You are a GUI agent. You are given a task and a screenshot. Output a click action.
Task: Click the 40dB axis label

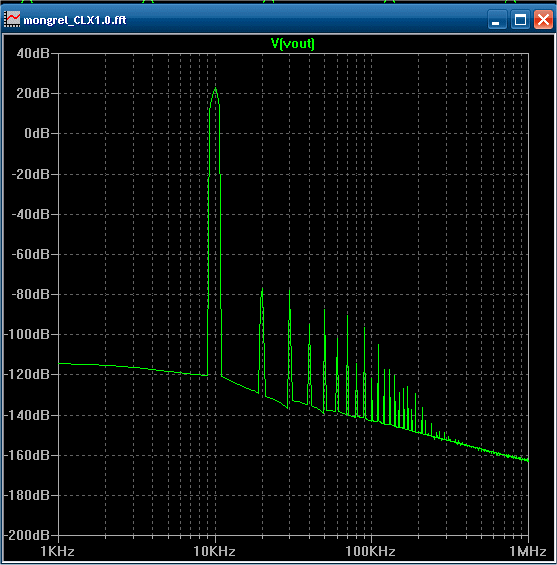tap(32, 53)
